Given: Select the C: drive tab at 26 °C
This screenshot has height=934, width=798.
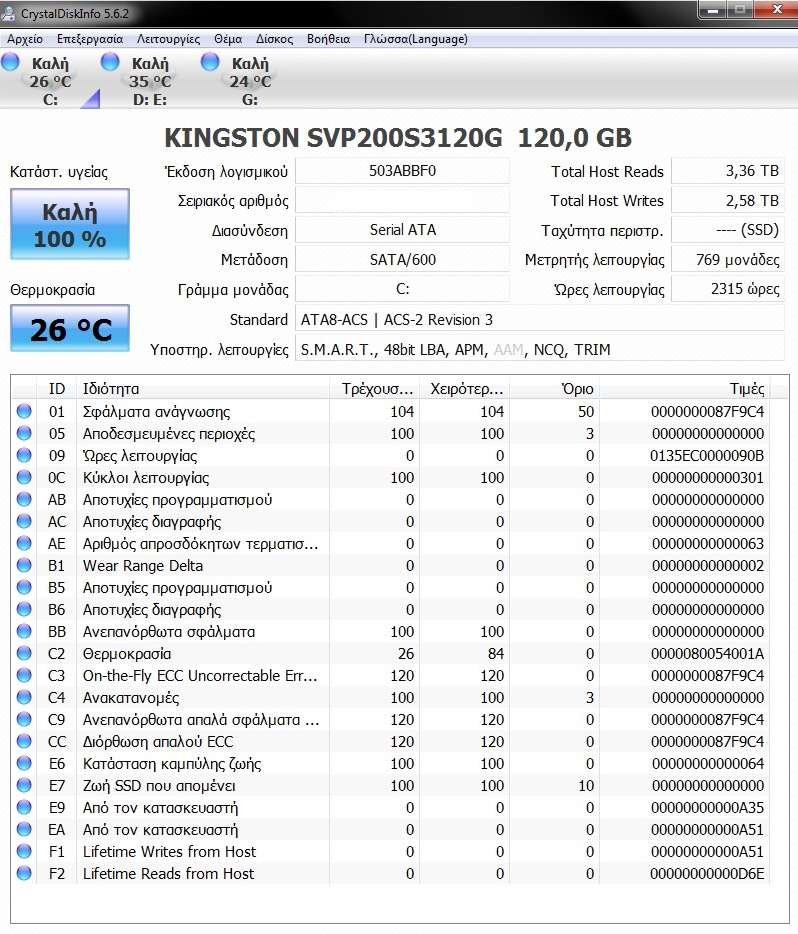Looking at the screenshot, I should [x=50, y=81].
